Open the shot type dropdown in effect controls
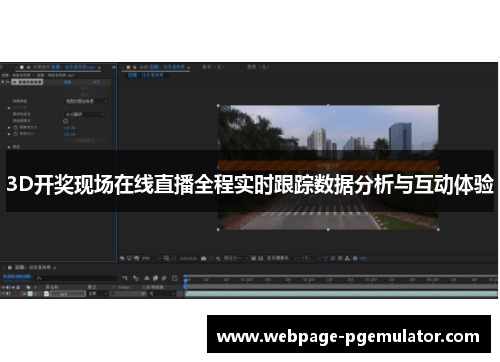This screenshot has width=500, height=362. (86, 101)
